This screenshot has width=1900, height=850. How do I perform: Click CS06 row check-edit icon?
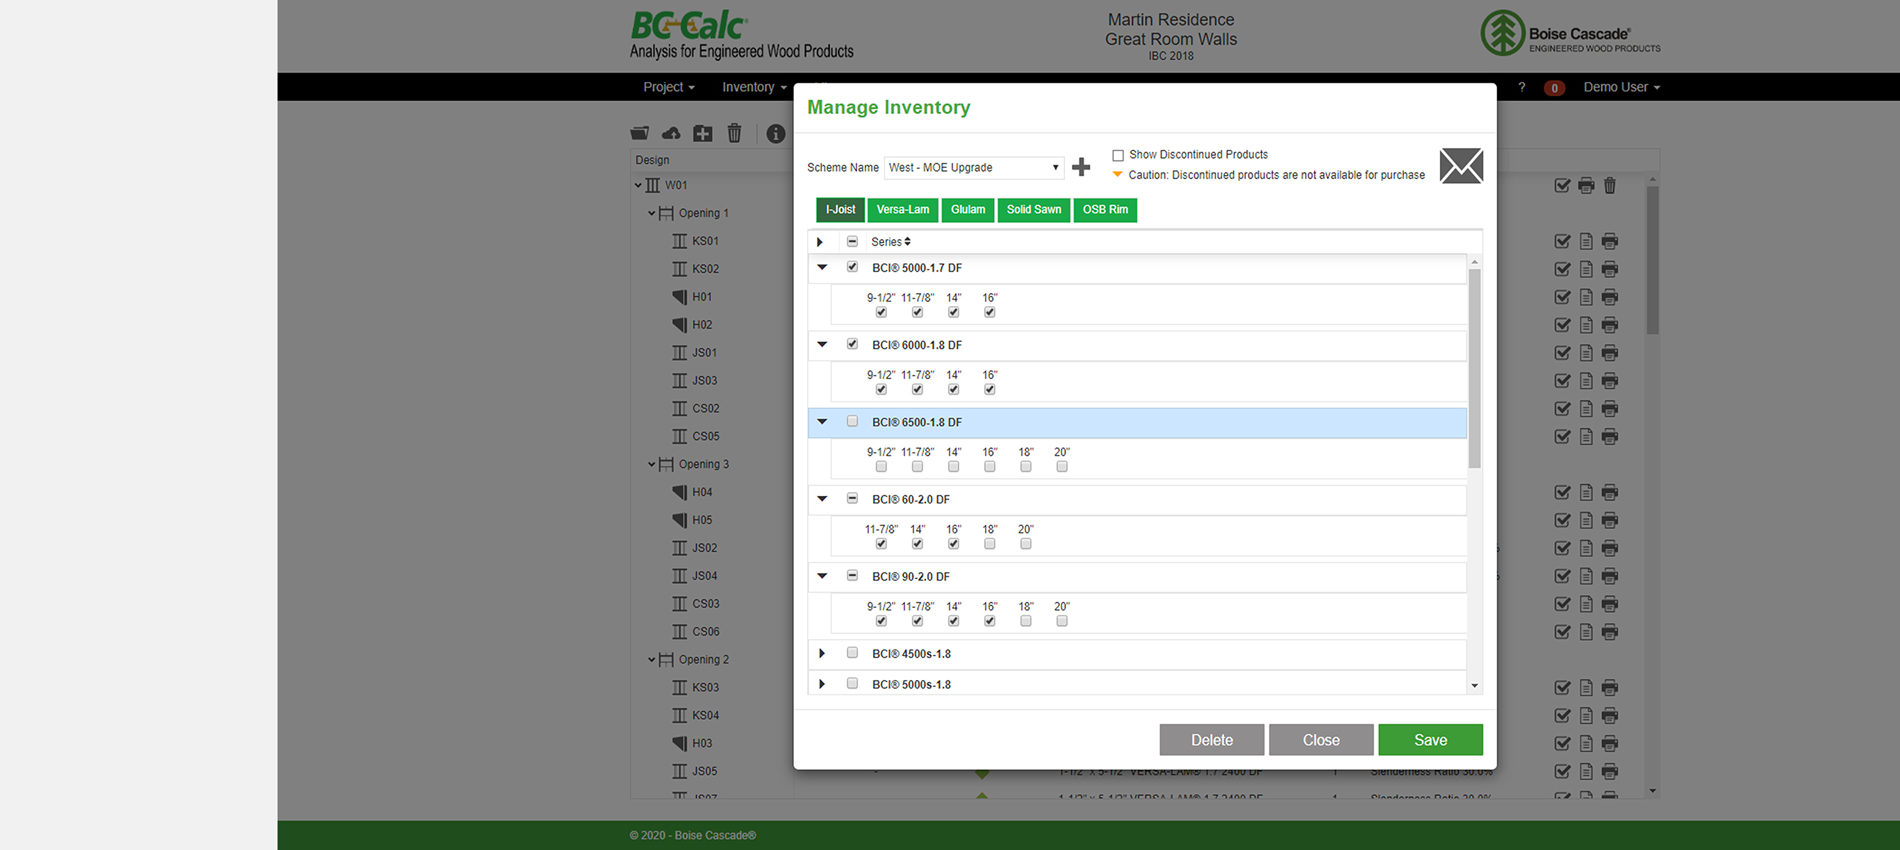pos(1562,632)
